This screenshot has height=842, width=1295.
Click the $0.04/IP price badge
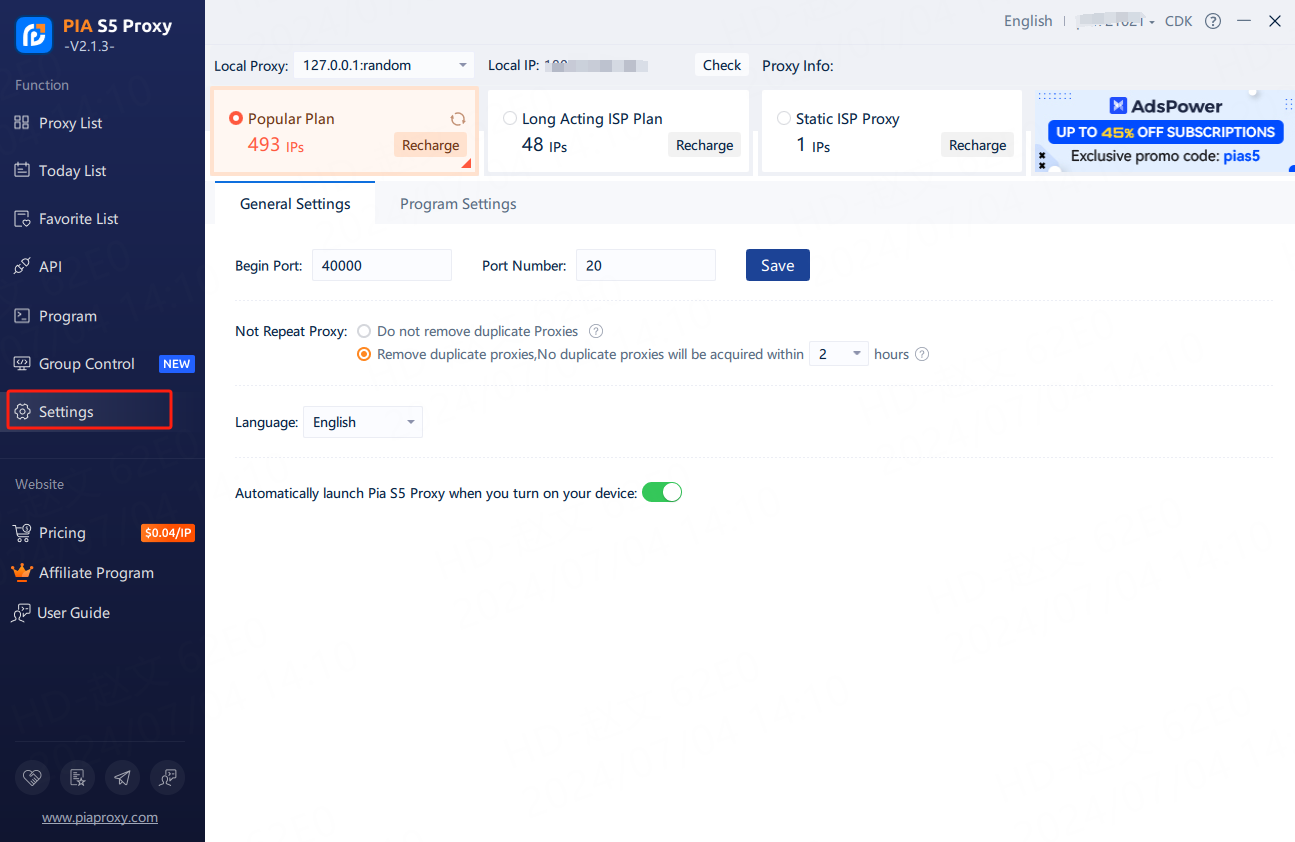[x=168, y=533]
